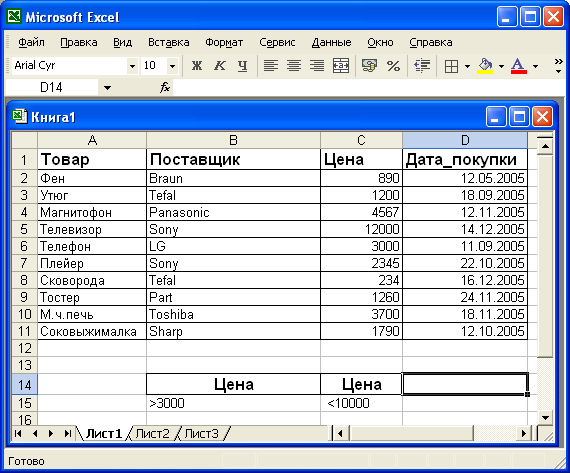Open font name dropdown Arial Cyr

point(132,66)
